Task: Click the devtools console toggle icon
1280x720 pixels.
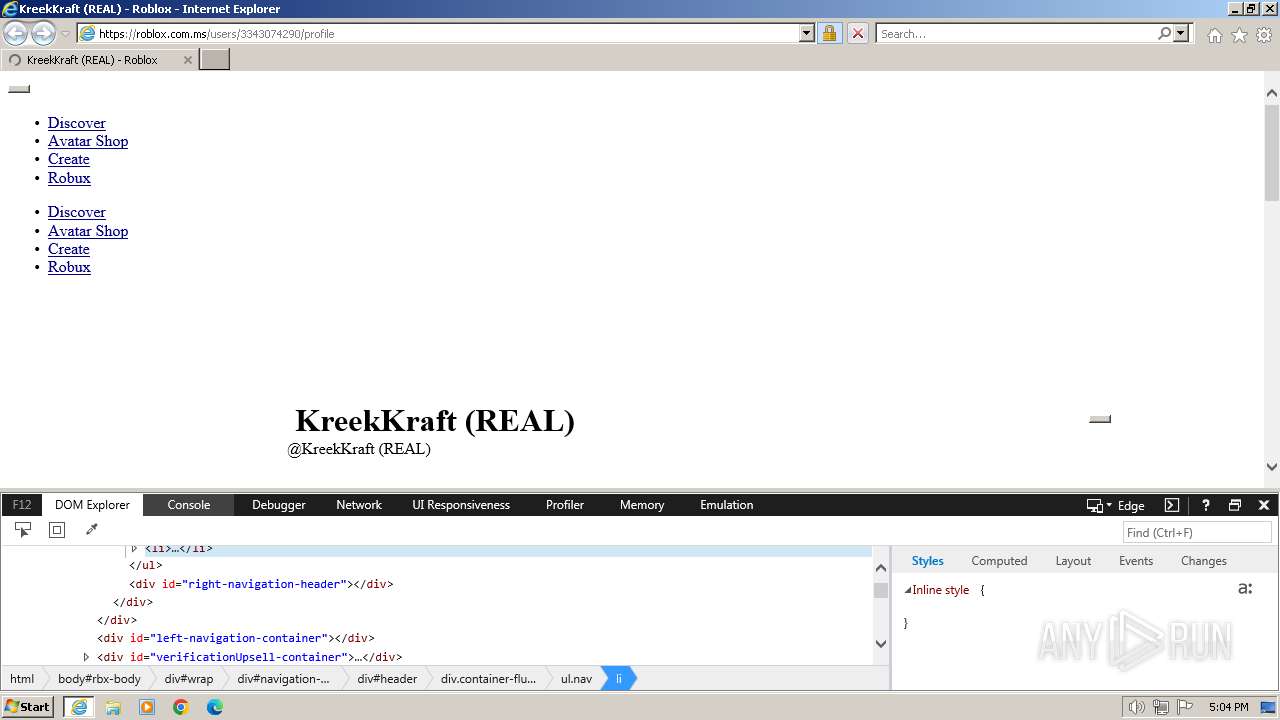Action: coord(1172,505)
